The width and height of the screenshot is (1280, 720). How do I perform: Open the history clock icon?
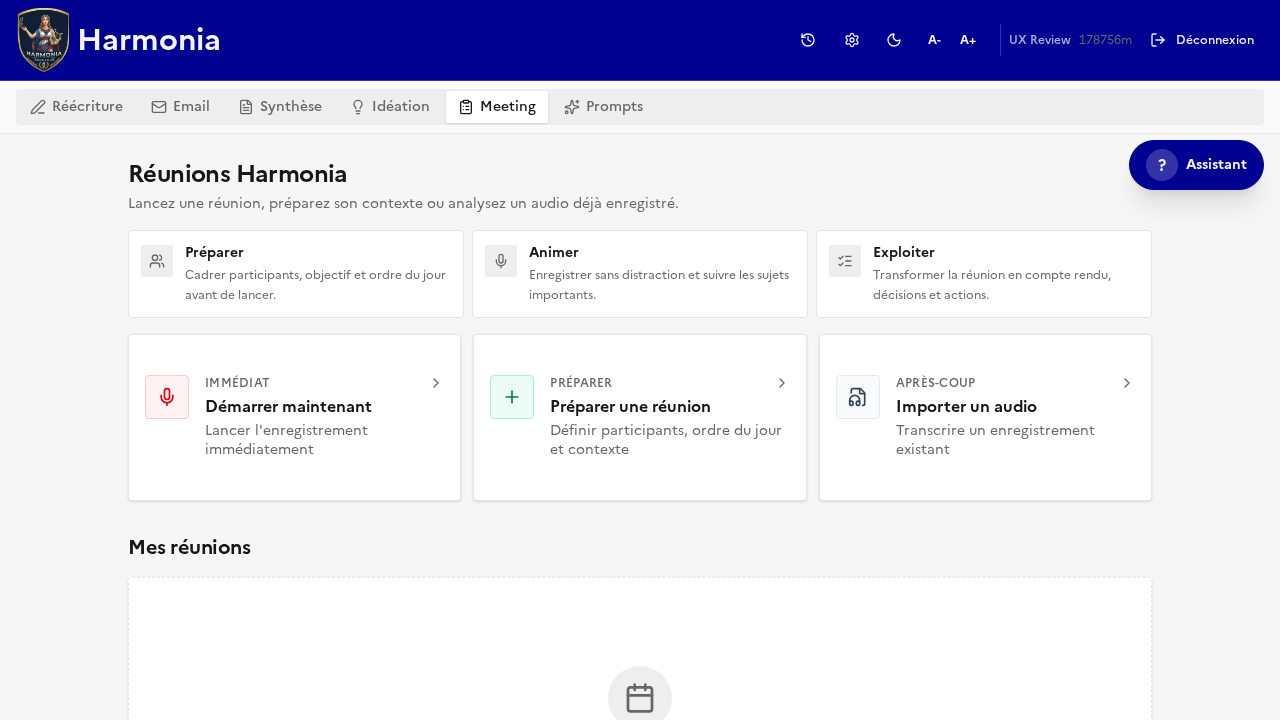808,40
